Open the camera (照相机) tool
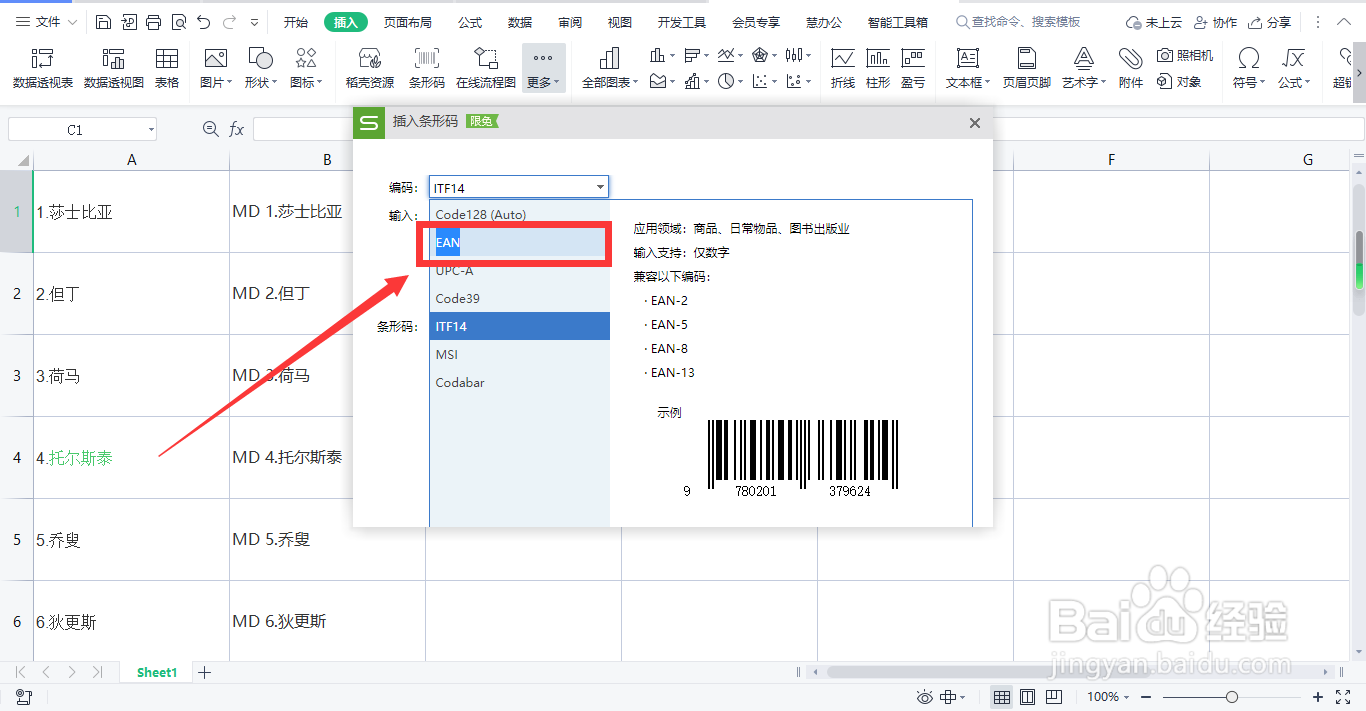The width and height of the screenshot is (1366, 711). (1185, 56)
